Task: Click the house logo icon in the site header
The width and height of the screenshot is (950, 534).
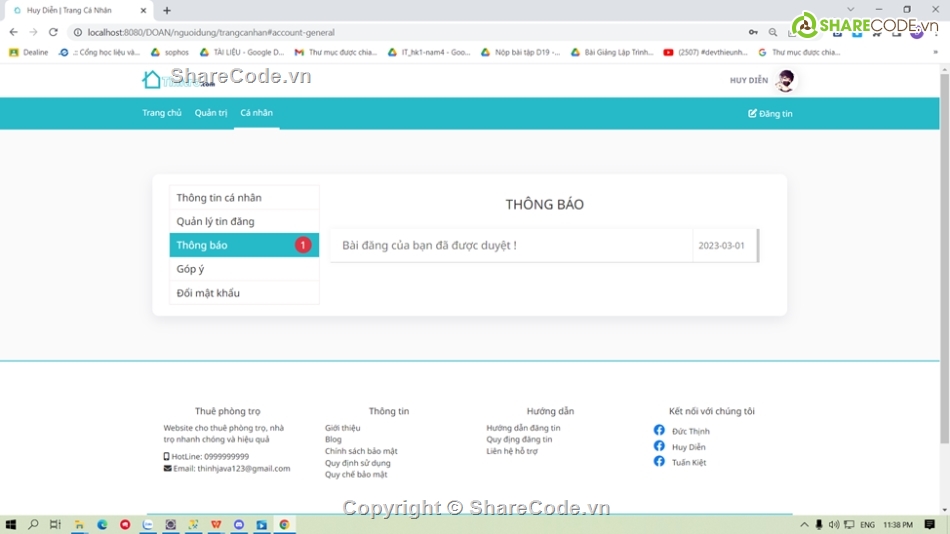Action: click(151, 79)
